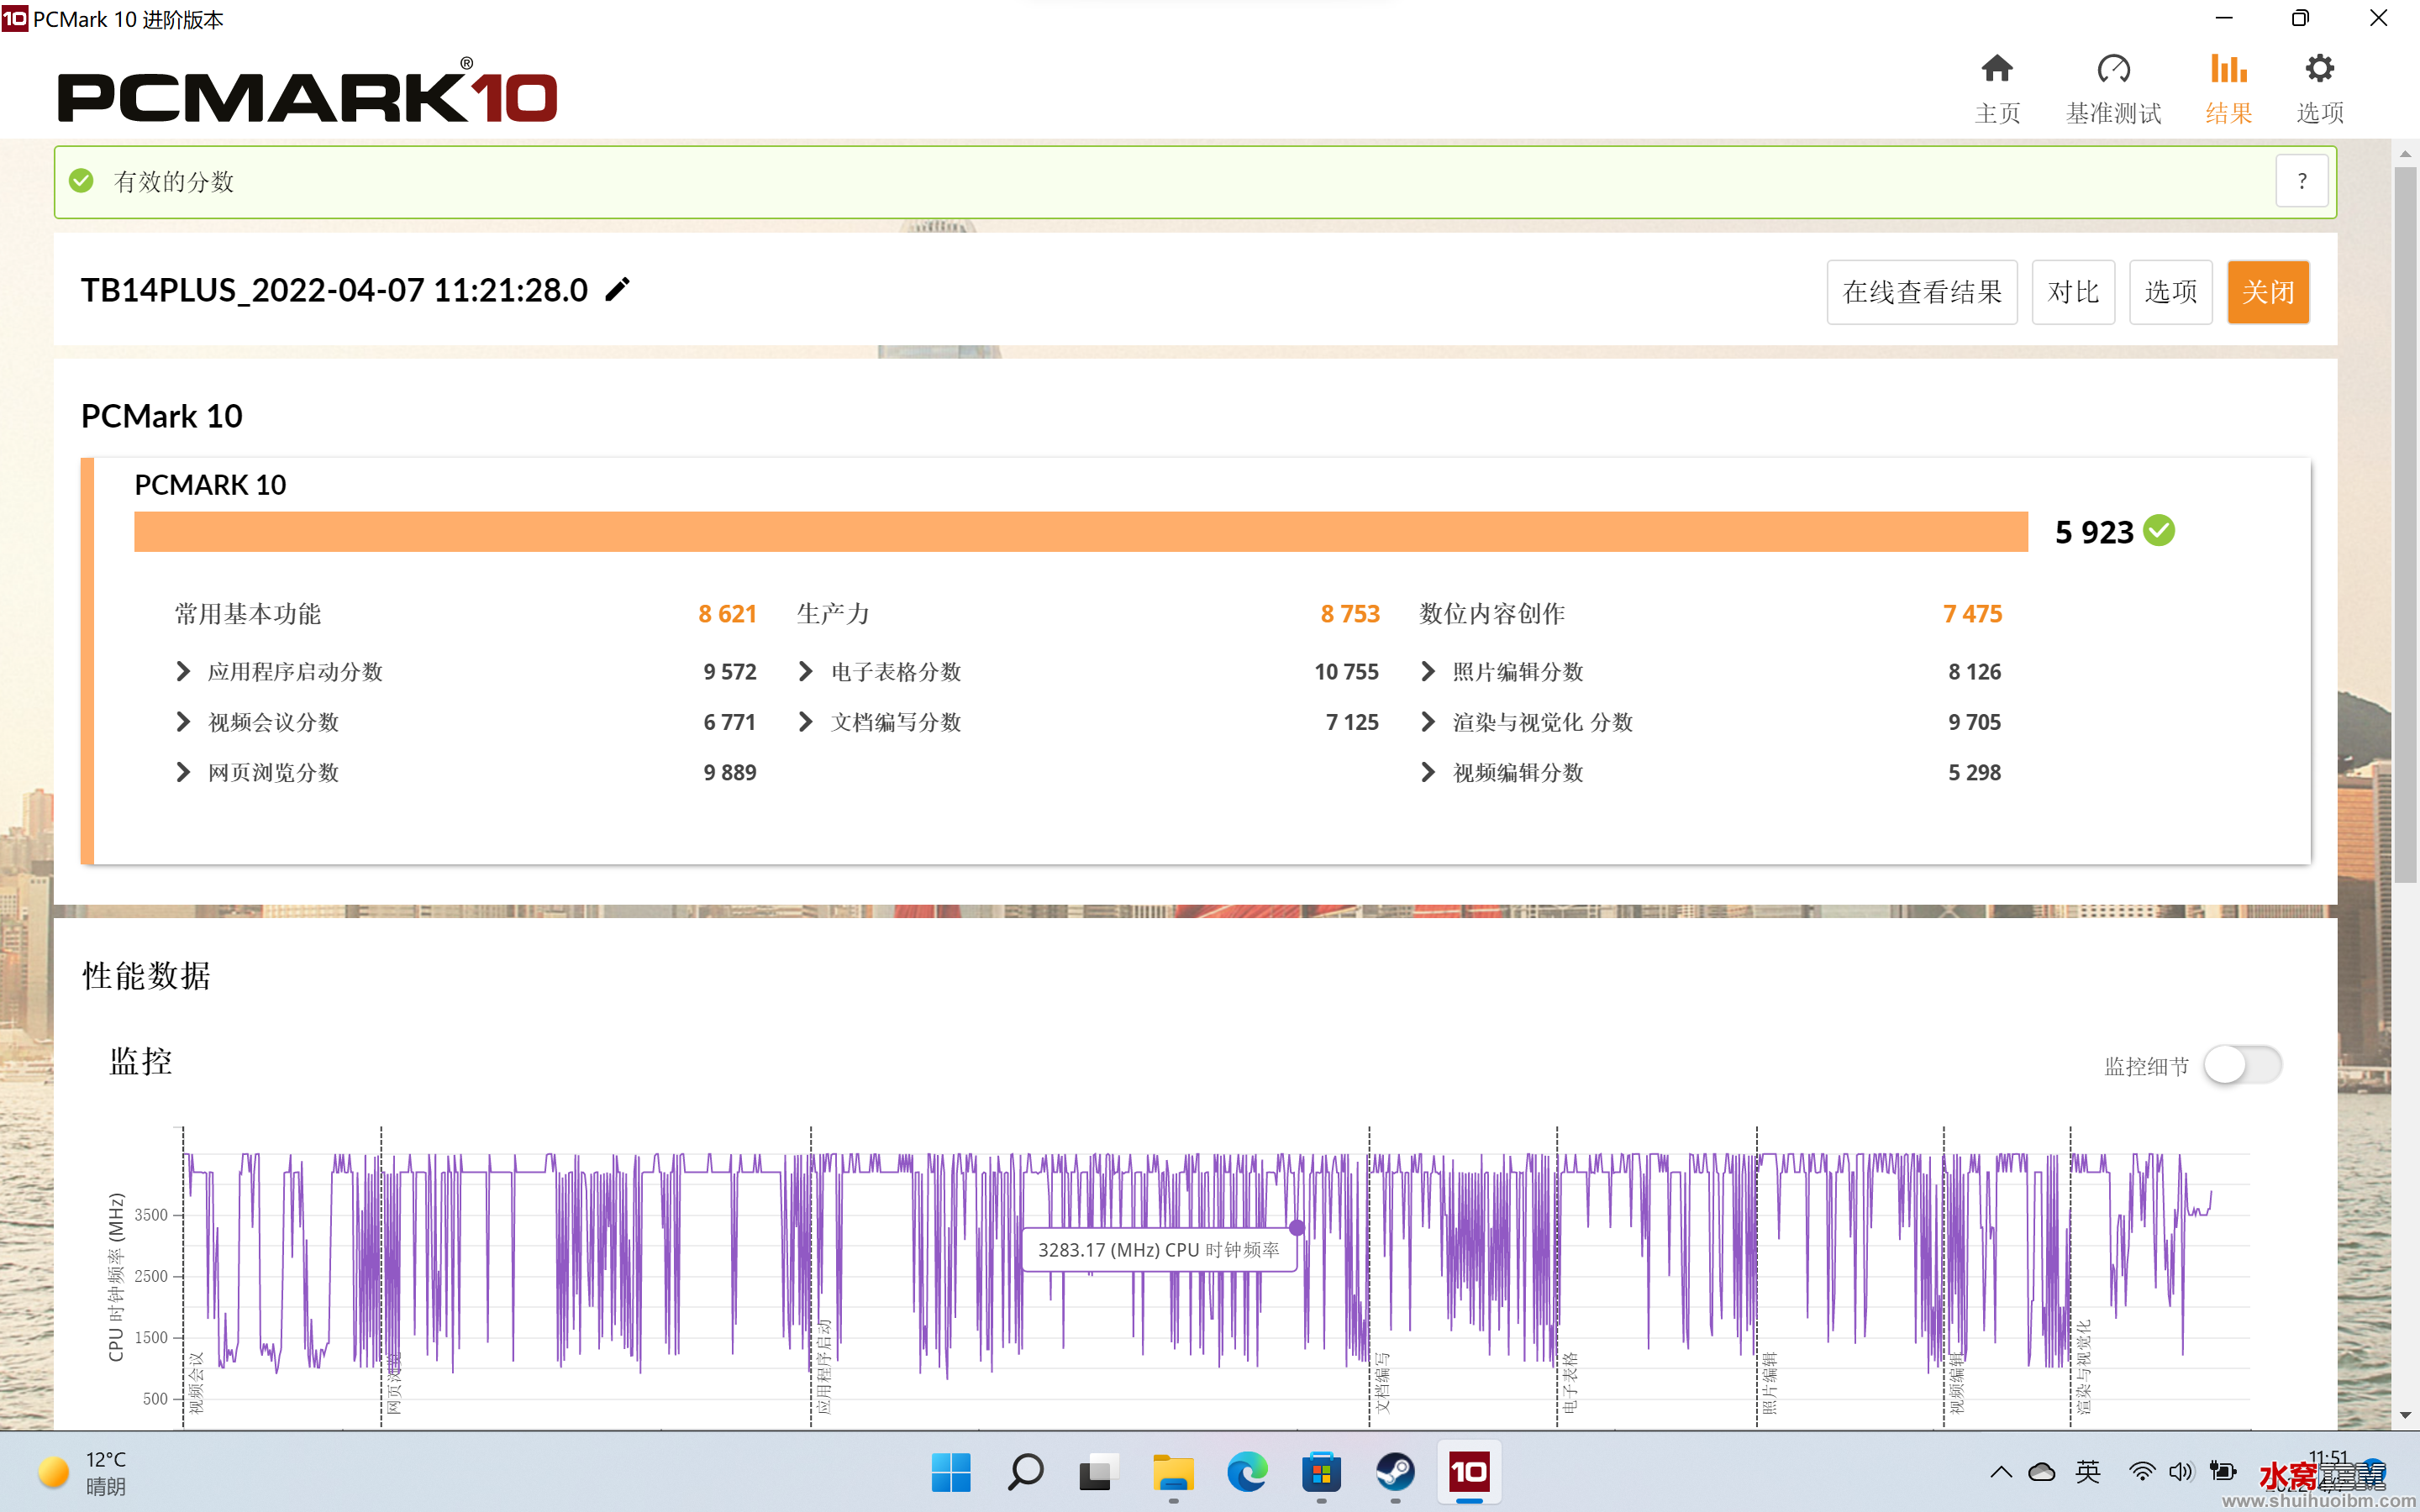This screenshot has width=2420, height=1512.
Task: Click the 对比 compare button
Action: (2073, 292)
